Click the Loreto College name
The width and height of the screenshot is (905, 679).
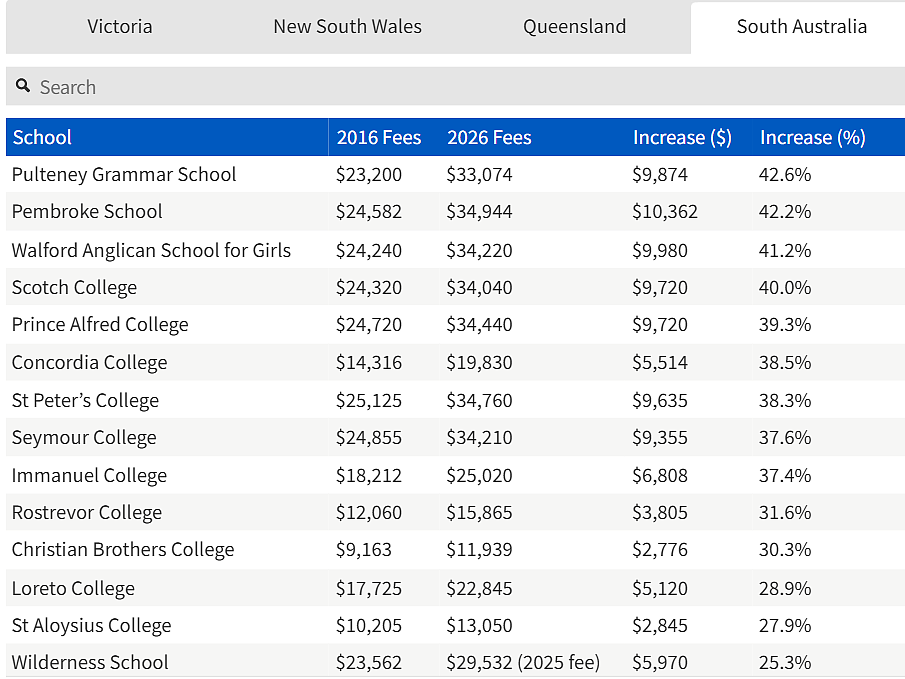[x=73, y=589]
